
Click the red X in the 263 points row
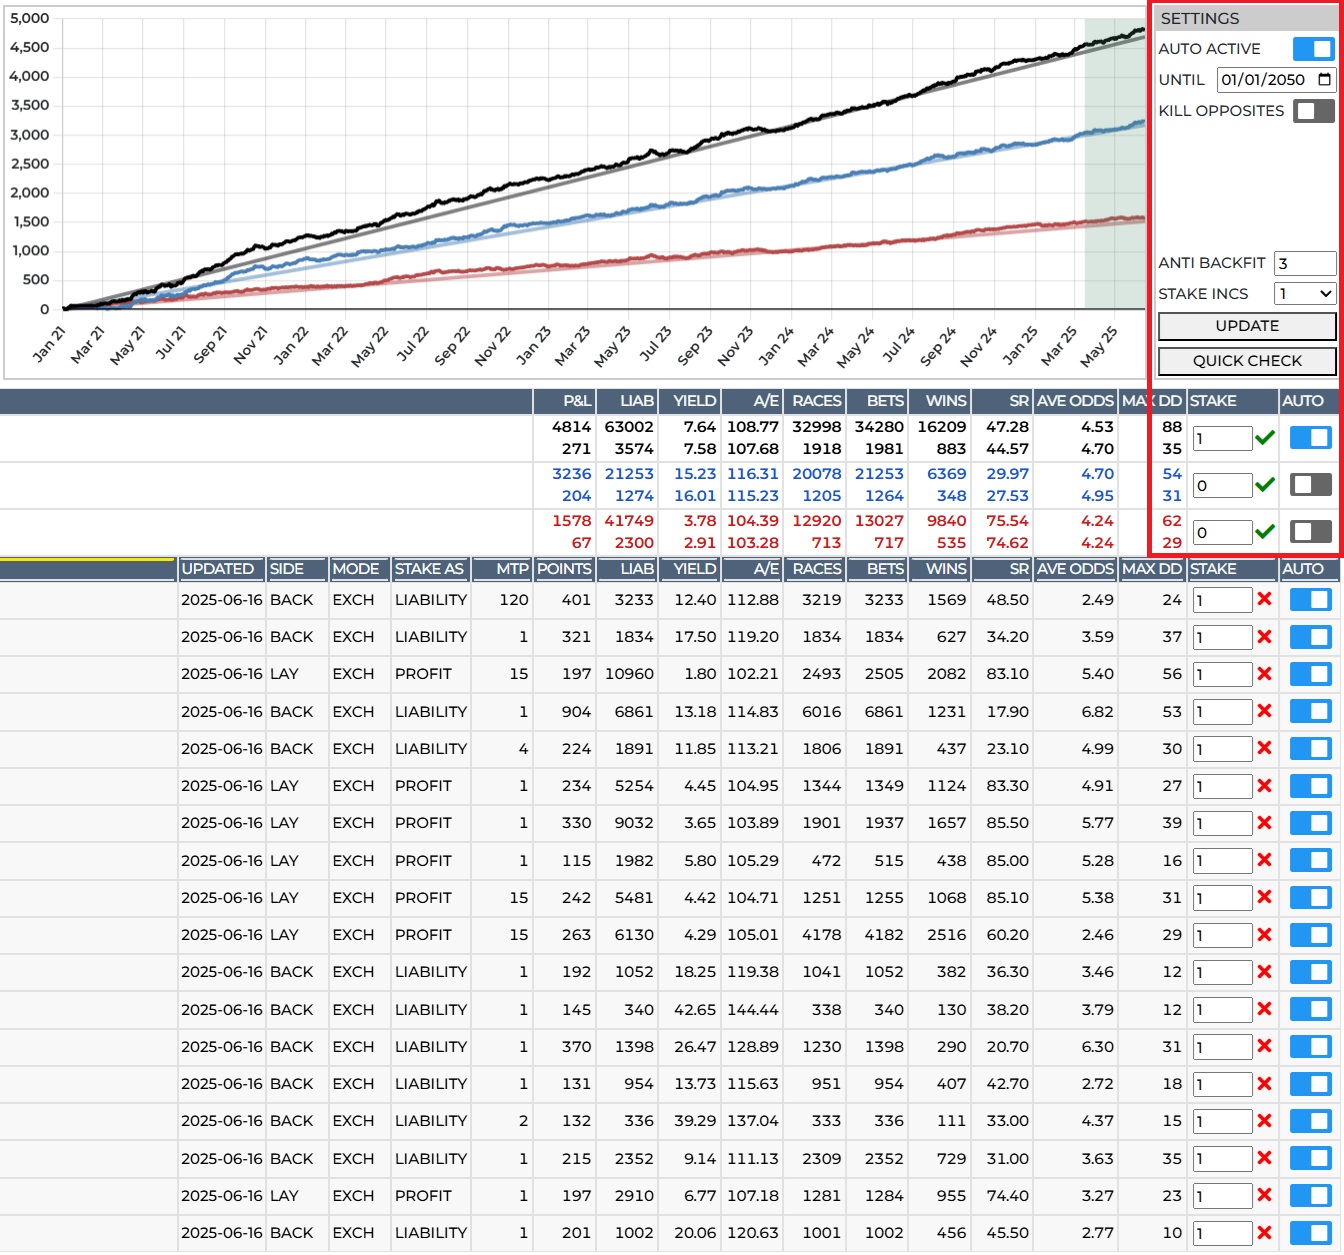(1264, 935)
